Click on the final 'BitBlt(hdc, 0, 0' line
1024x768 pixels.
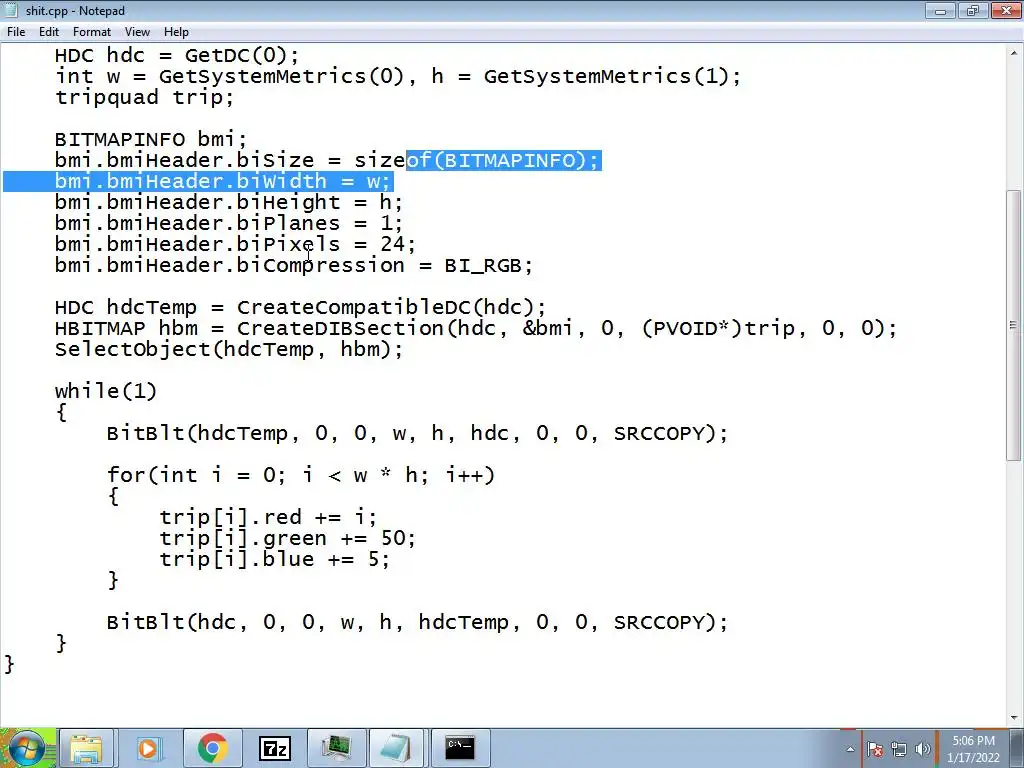click(417, 622)
